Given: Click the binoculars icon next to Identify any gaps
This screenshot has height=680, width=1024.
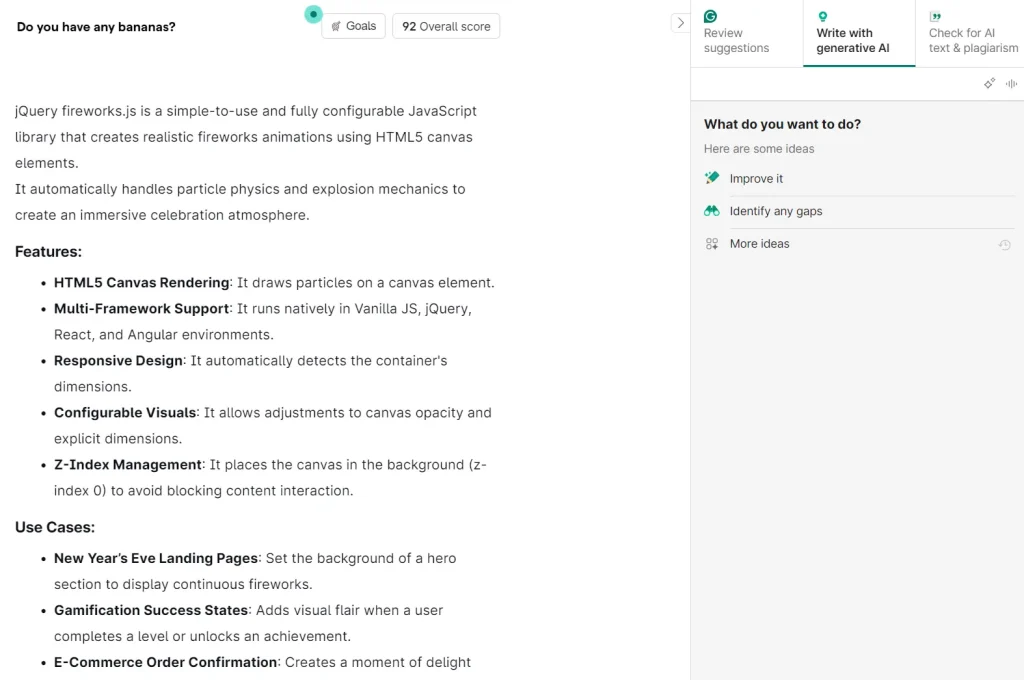Looking at the screenshot, I should [711, 211].
